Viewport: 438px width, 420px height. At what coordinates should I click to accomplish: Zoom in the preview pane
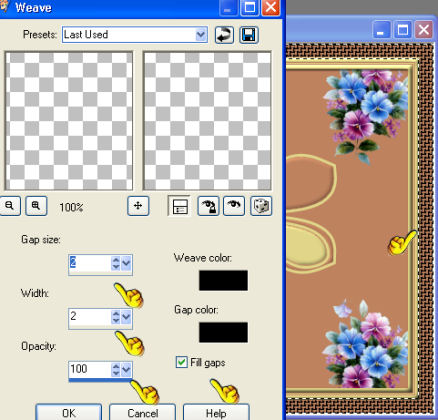coord(36,206)
